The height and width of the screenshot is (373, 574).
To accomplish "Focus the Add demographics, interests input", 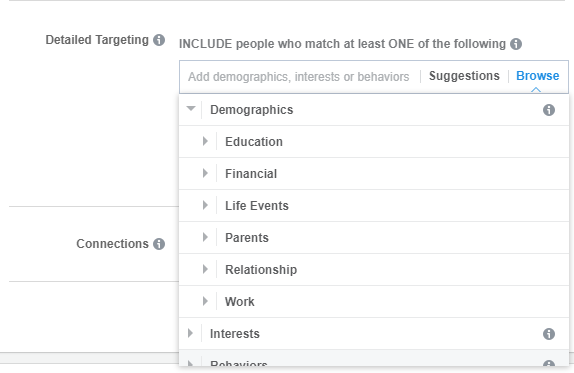I will coord(299,77).
